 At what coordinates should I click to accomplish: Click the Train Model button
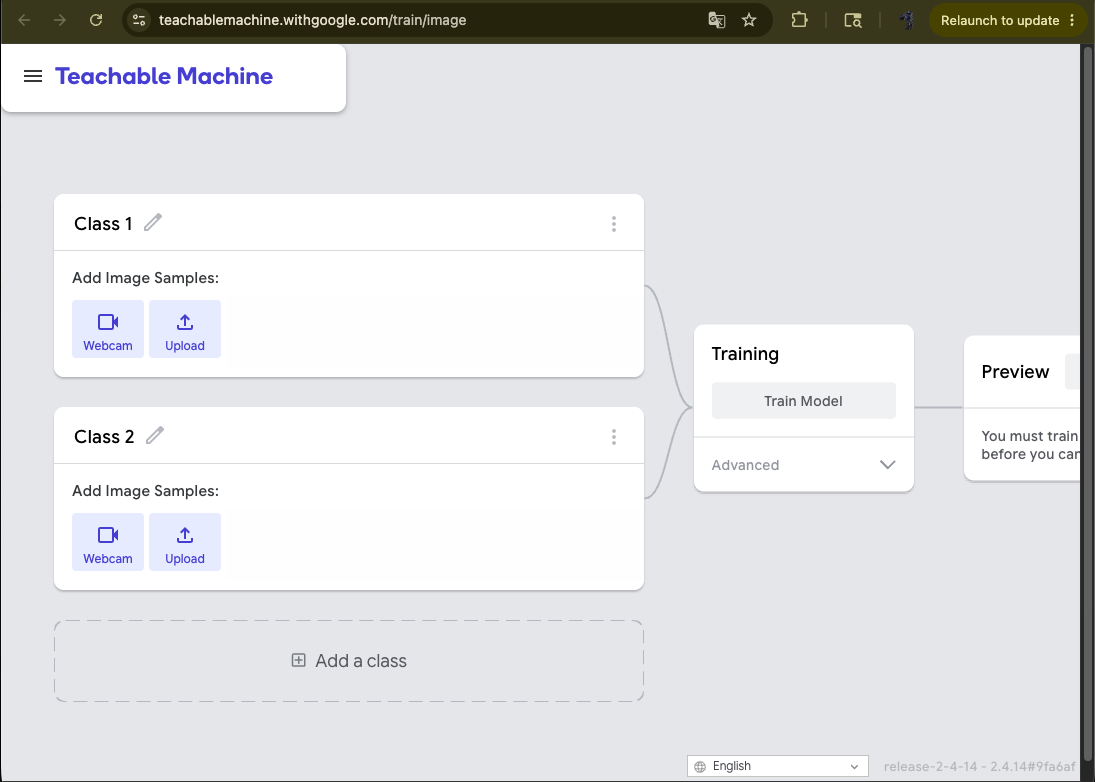[x=804, y=401]
